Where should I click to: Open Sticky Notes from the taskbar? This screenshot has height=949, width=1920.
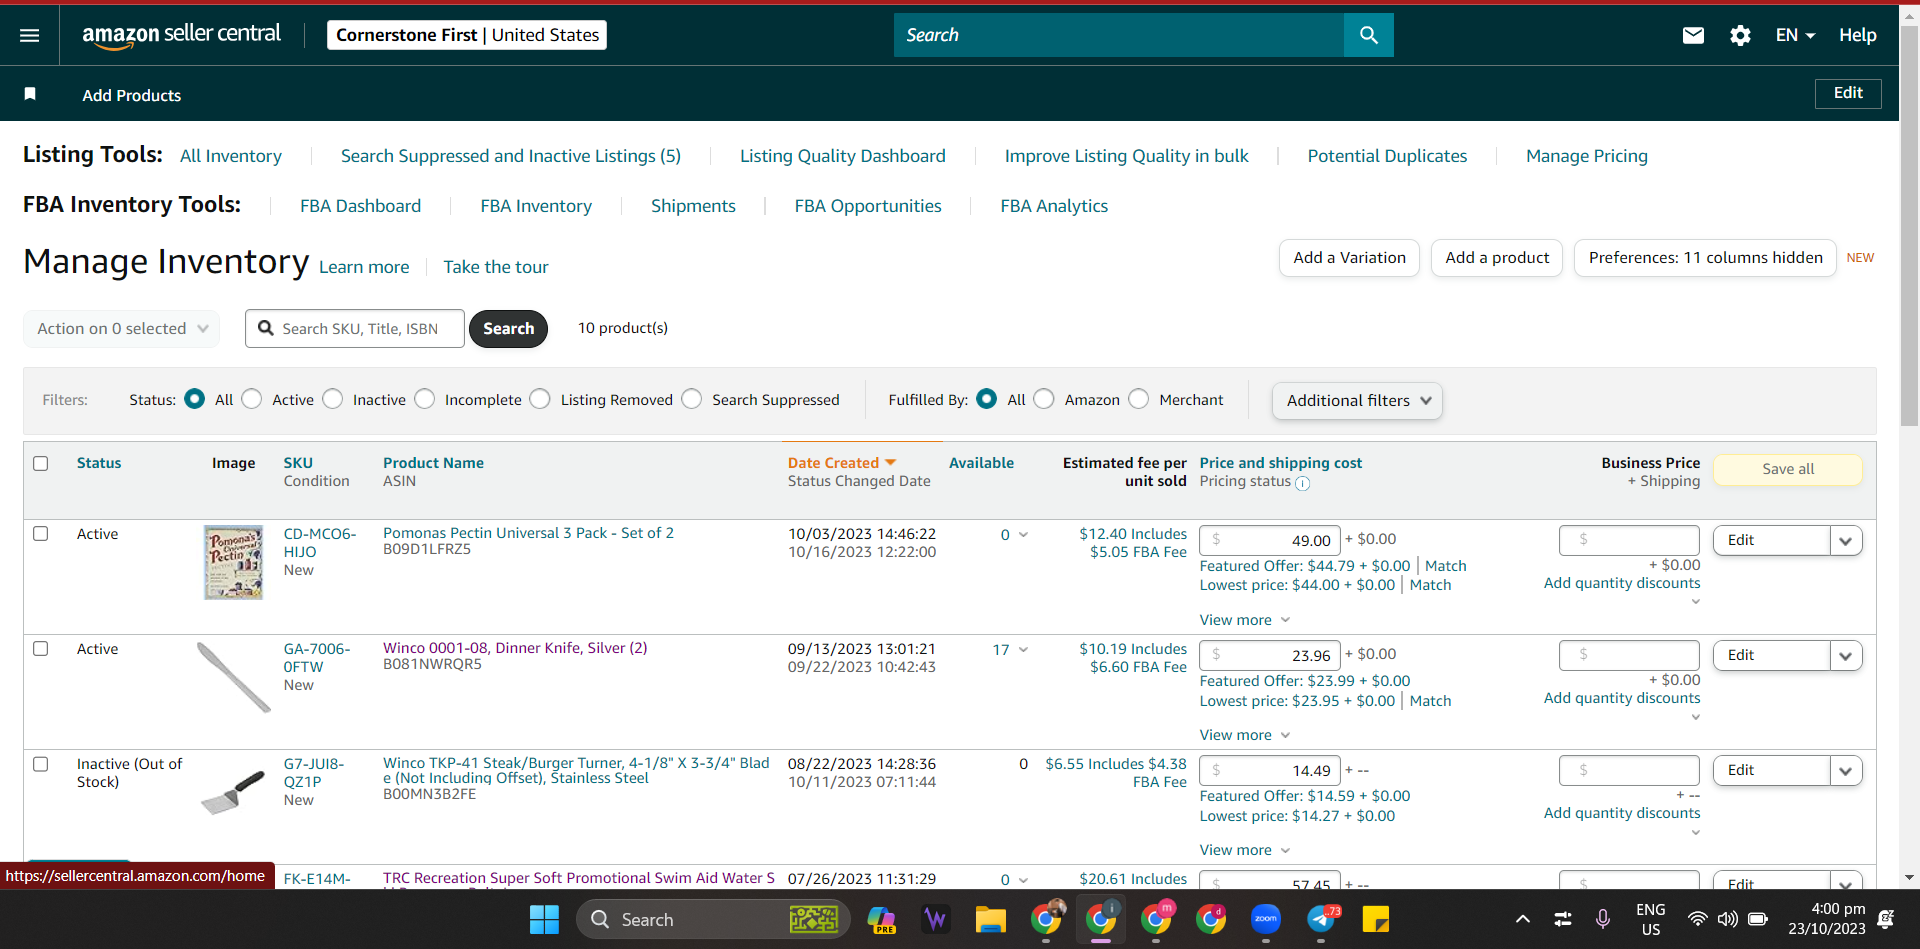(x=1376, y=919)
